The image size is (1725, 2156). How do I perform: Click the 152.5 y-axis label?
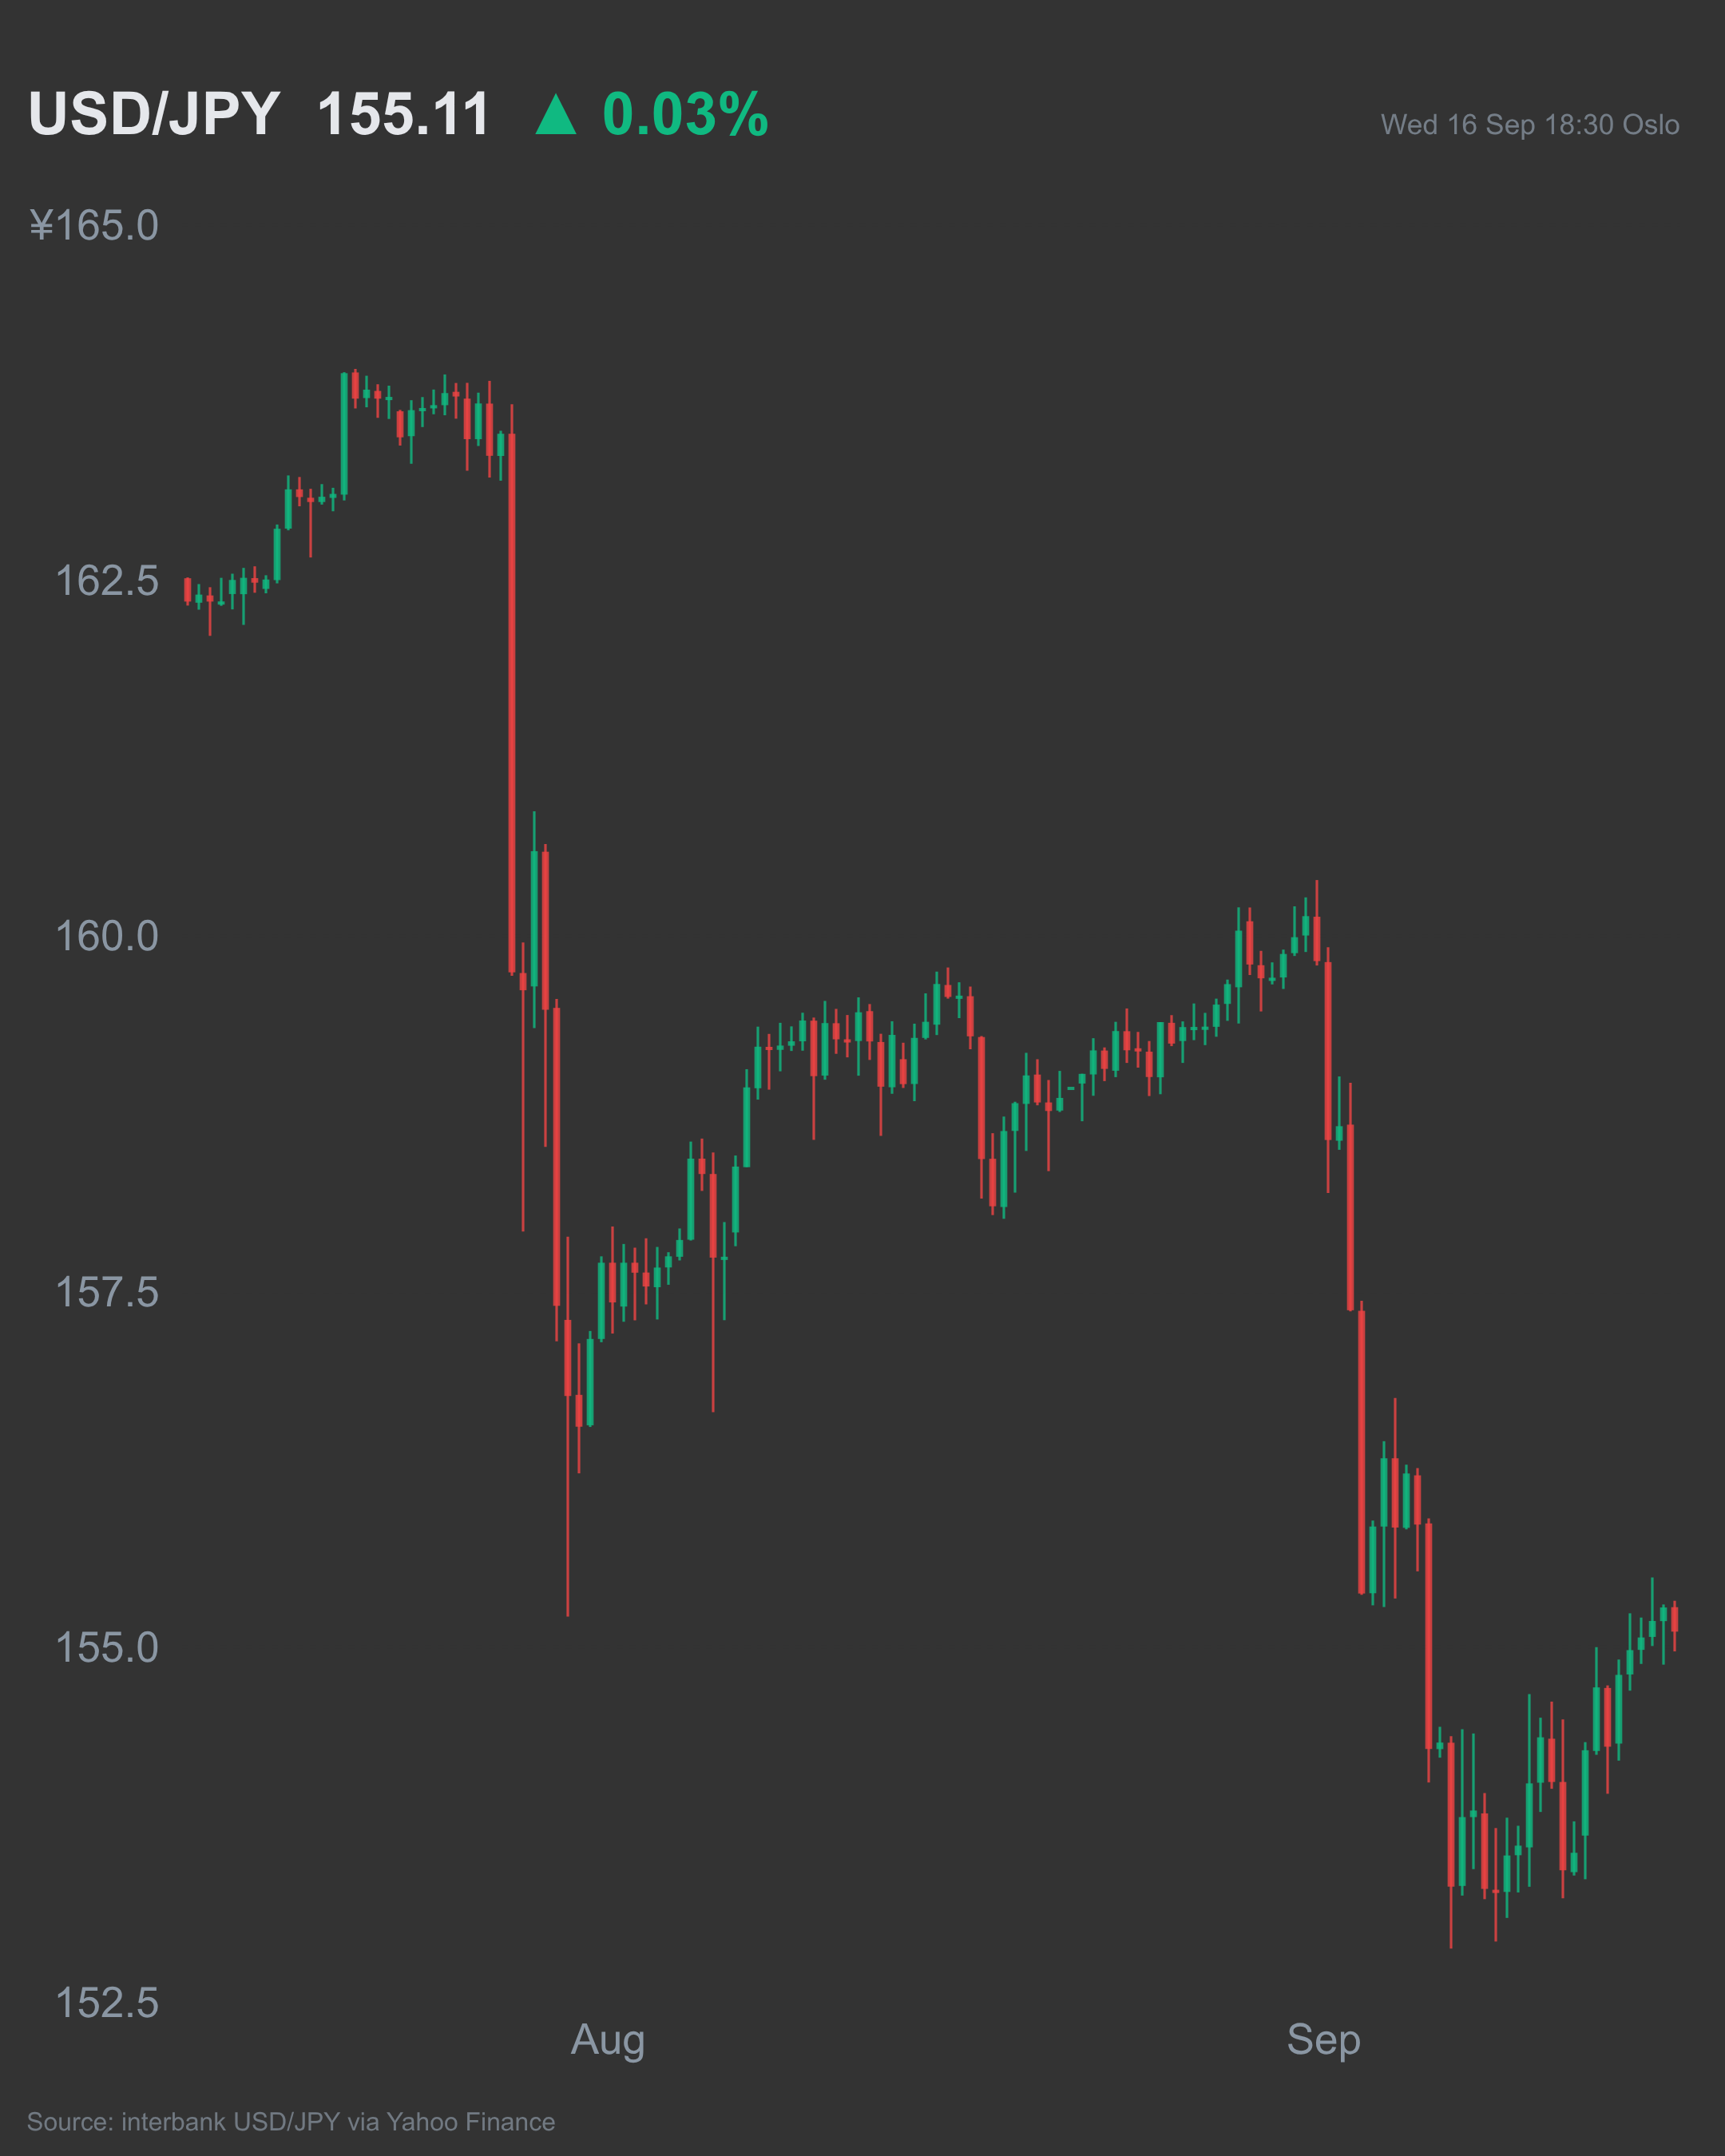click(107, 2003)
